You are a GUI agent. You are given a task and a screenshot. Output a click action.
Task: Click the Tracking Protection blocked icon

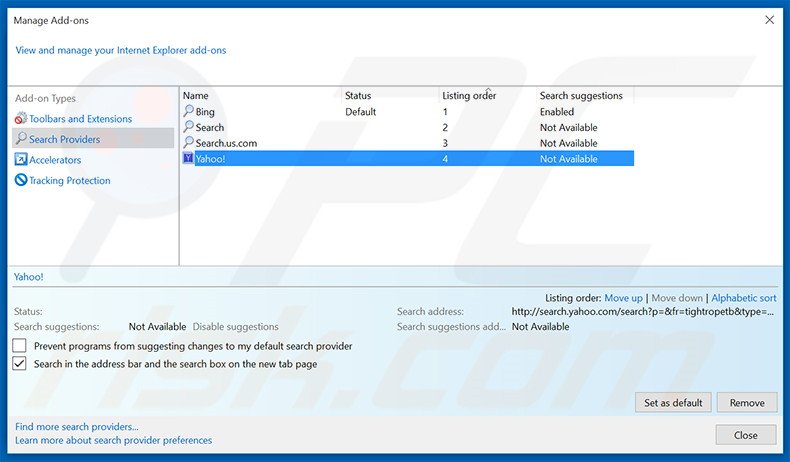(21, 180)
